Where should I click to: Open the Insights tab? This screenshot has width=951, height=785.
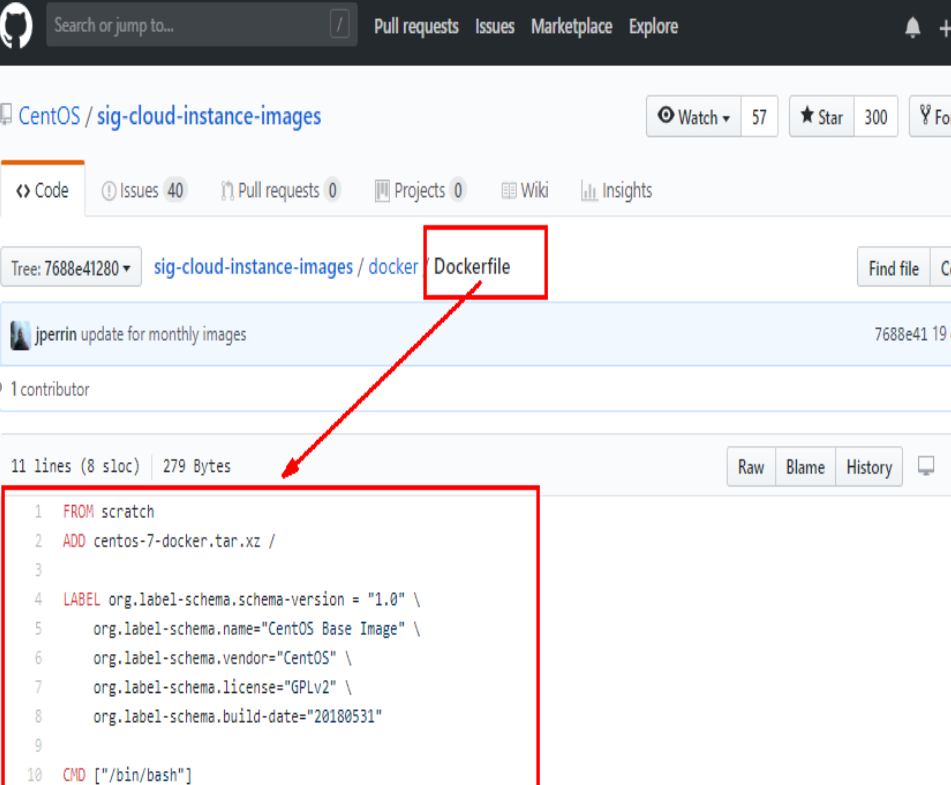616,190
